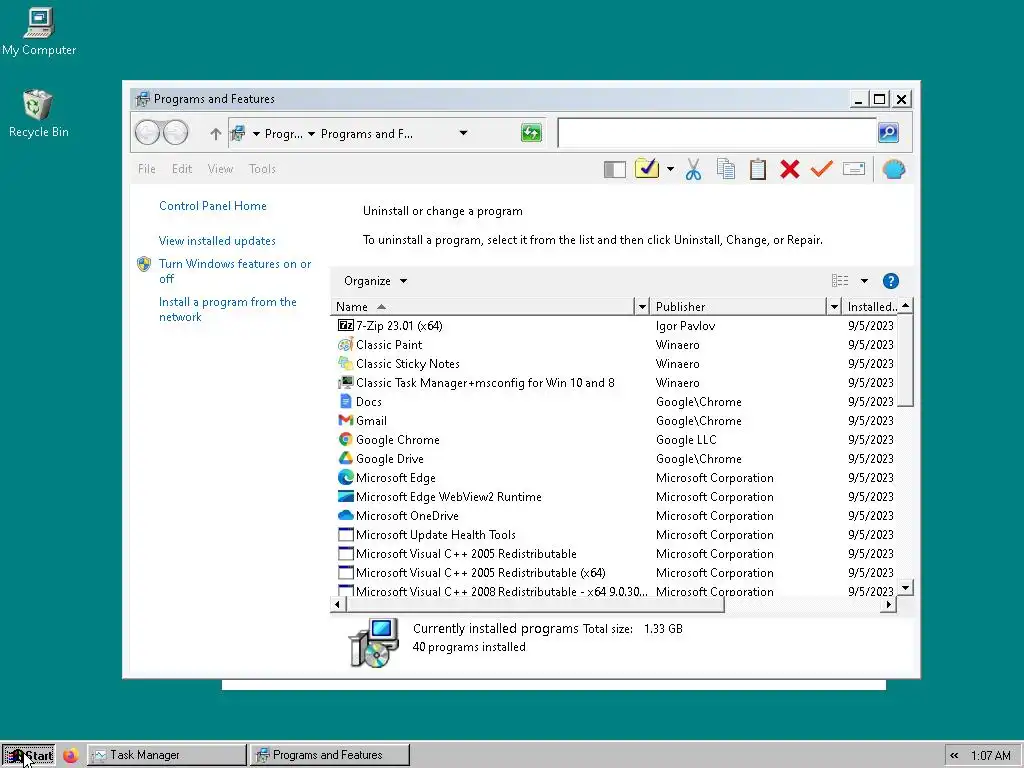
Task: Click the horizontal scrollbar right arrow
Action: [x=888, y=605]
